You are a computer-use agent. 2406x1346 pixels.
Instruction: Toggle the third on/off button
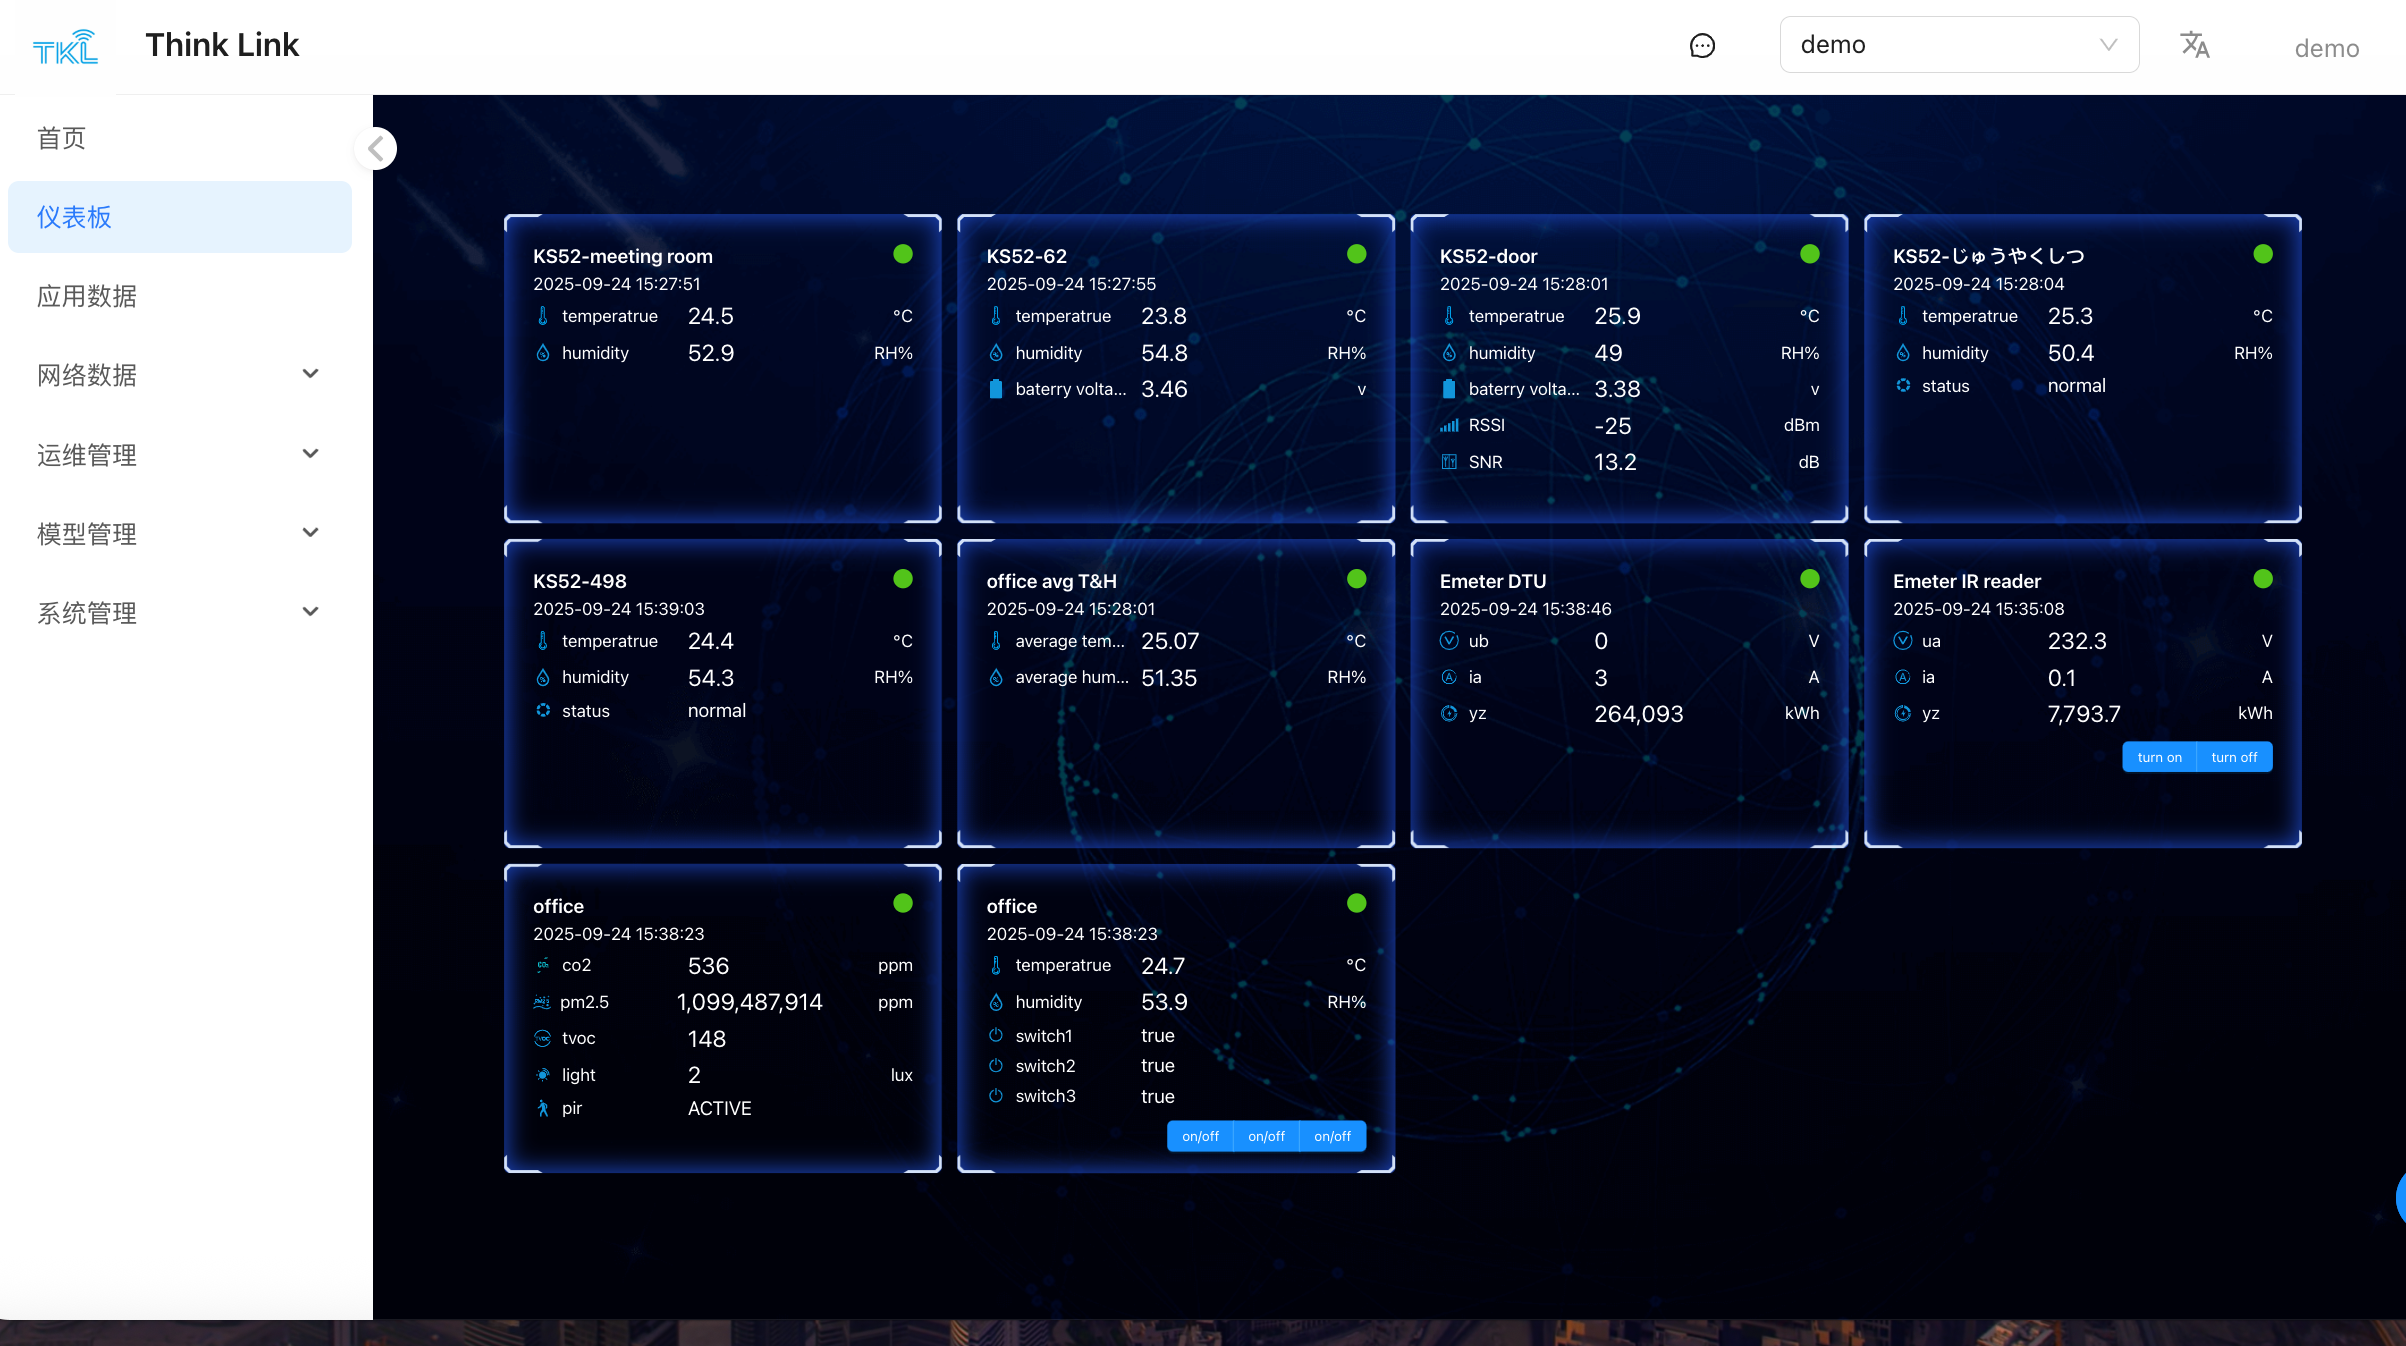coord(1332,1136)
